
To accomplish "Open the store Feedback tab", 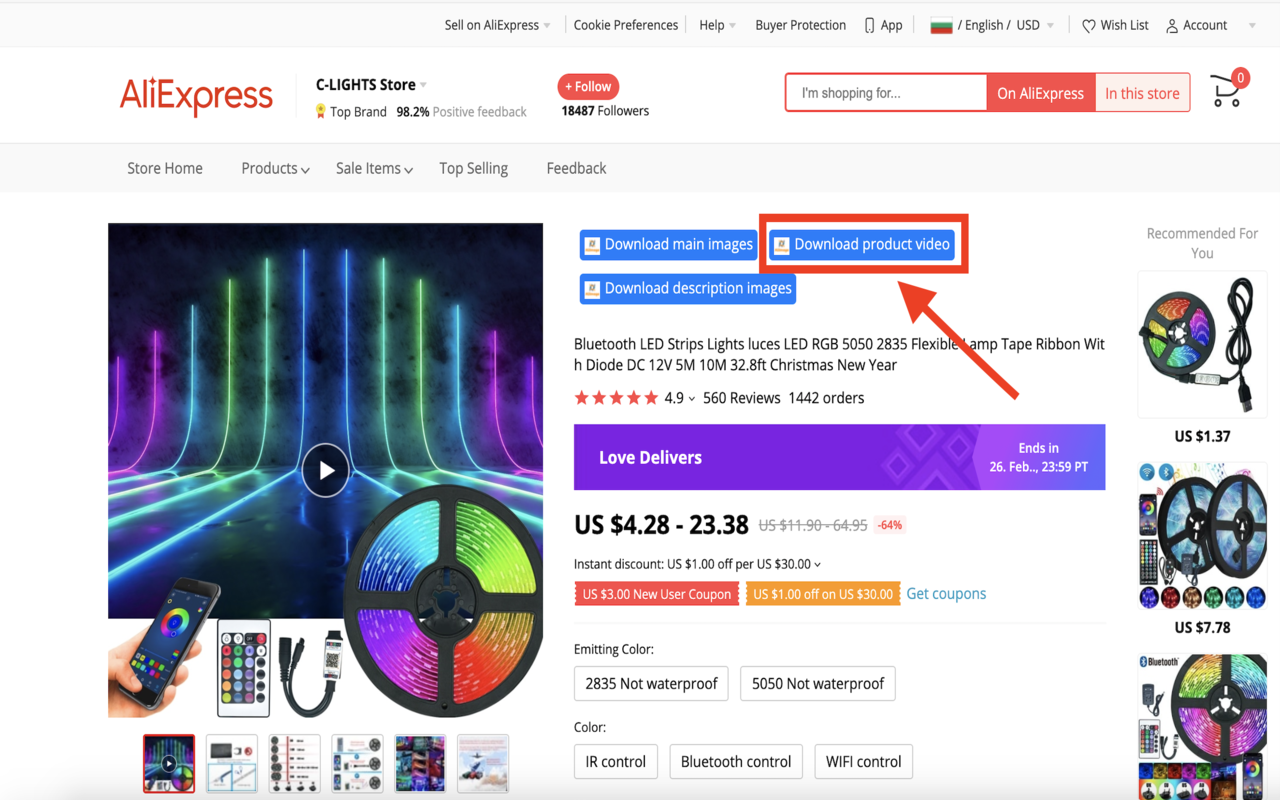I will [576, 168].
